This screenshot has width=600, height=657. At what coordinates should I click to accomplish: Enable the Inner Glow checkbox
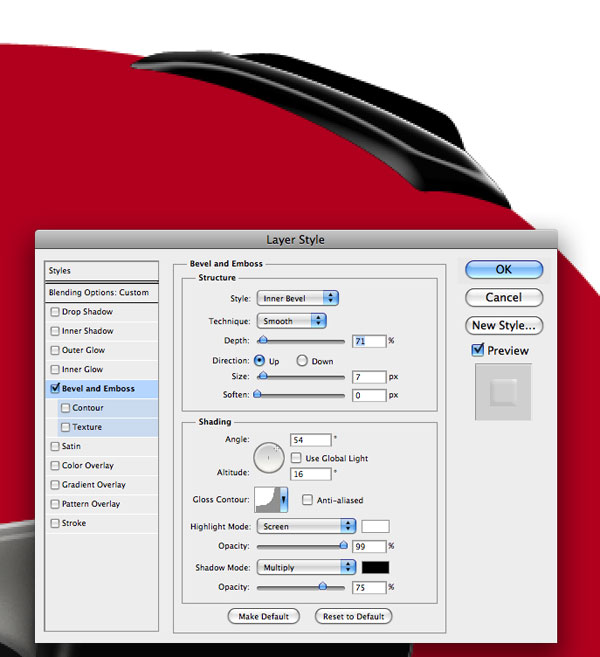pos(55,370)
